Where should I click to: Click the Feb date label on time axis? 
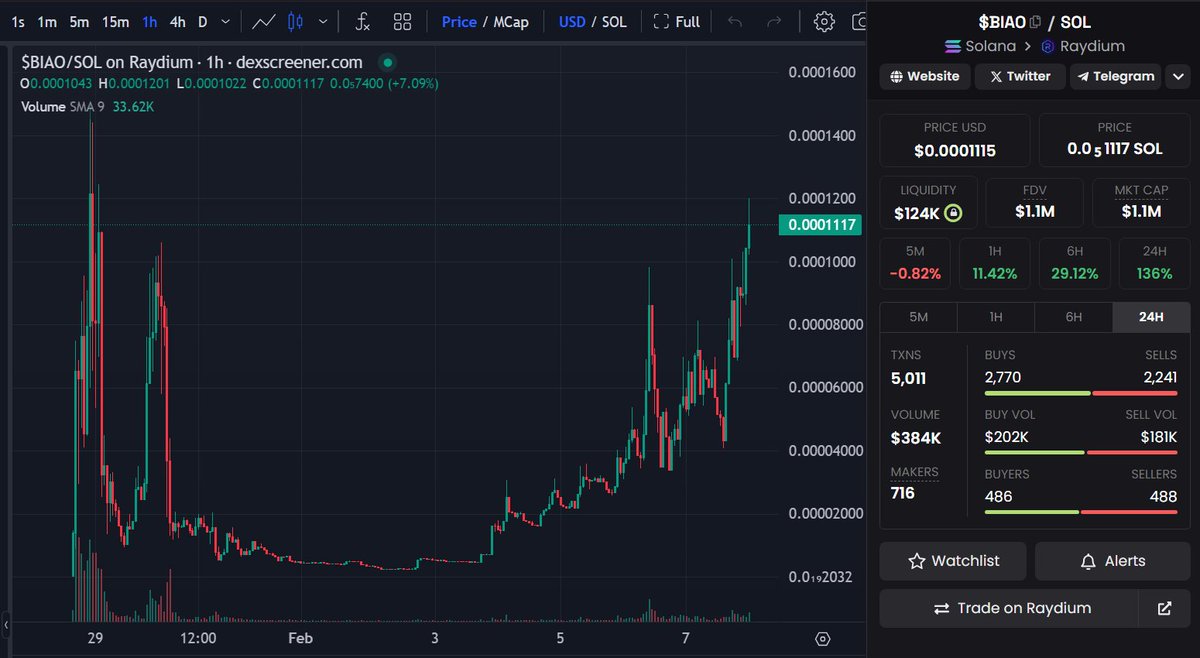[301, 638]
